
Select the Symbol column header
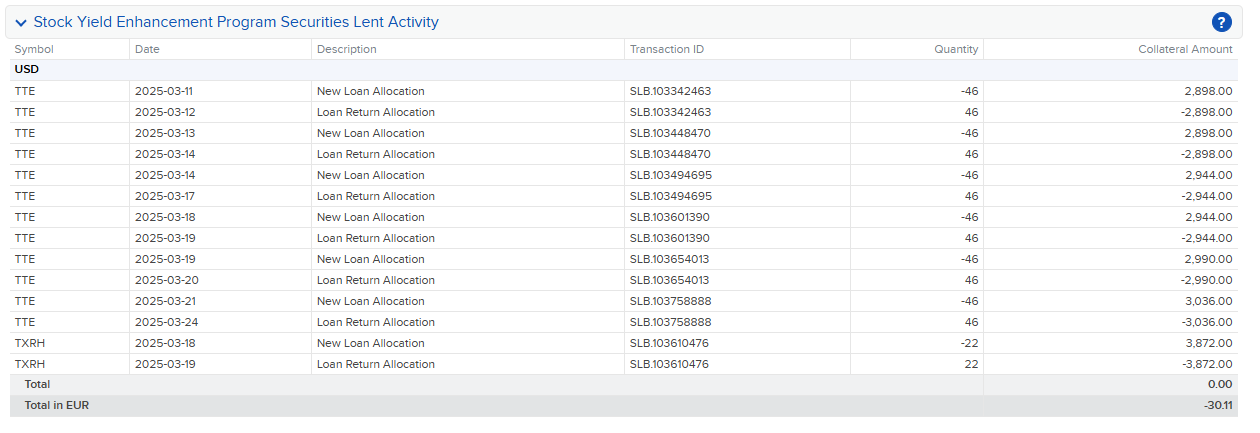point(34,49)
